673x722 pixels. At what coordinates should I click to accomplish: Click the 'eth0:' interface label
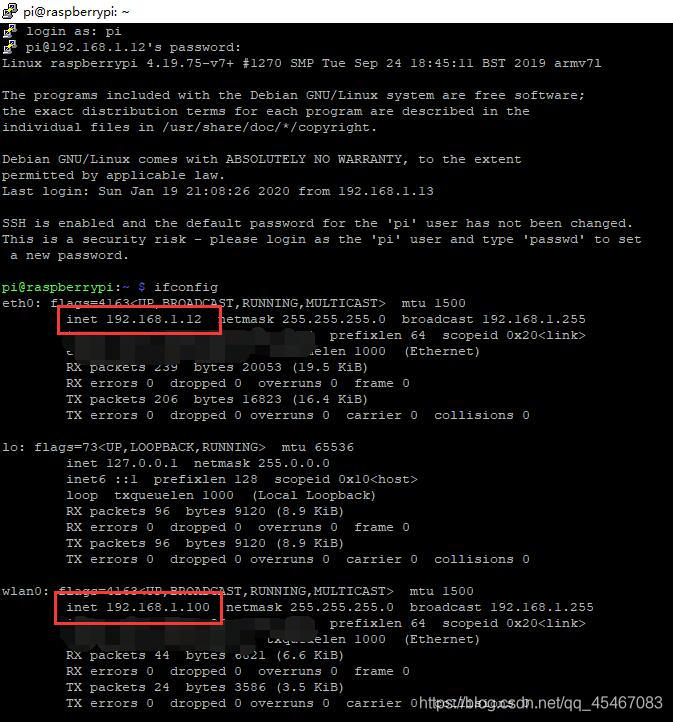click(22, 303)
